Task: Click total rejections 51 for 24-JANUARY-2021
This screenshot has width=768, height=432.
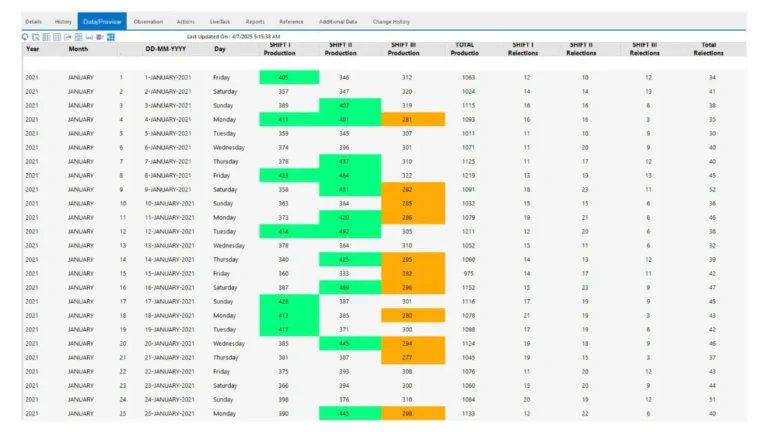Action: [712, 400]
